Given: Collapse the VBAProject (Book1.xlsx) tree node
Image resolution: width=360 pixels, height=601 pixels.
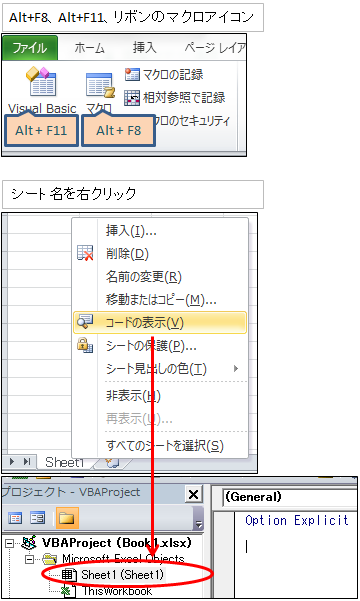Looking at the screenshot, I should 10,543.
